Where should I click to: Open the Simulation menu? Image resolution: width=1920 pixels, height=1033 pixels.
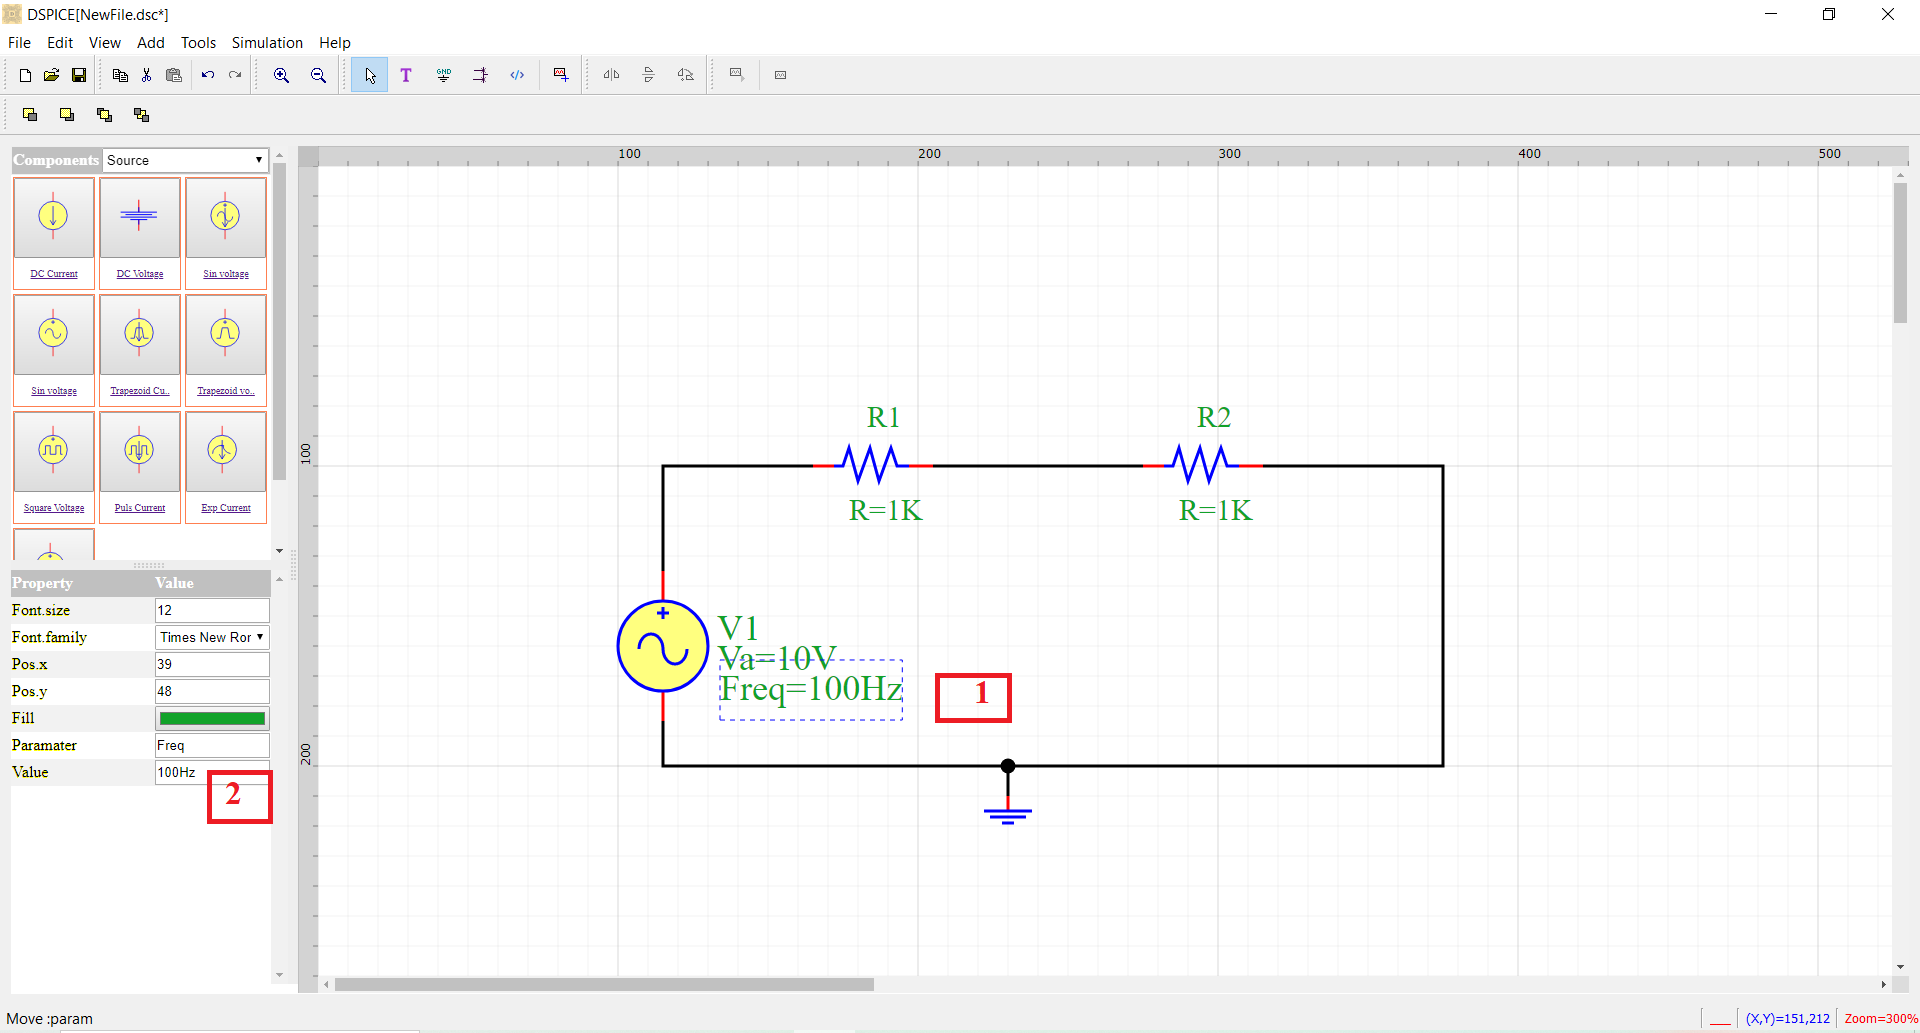pos(267,43)
